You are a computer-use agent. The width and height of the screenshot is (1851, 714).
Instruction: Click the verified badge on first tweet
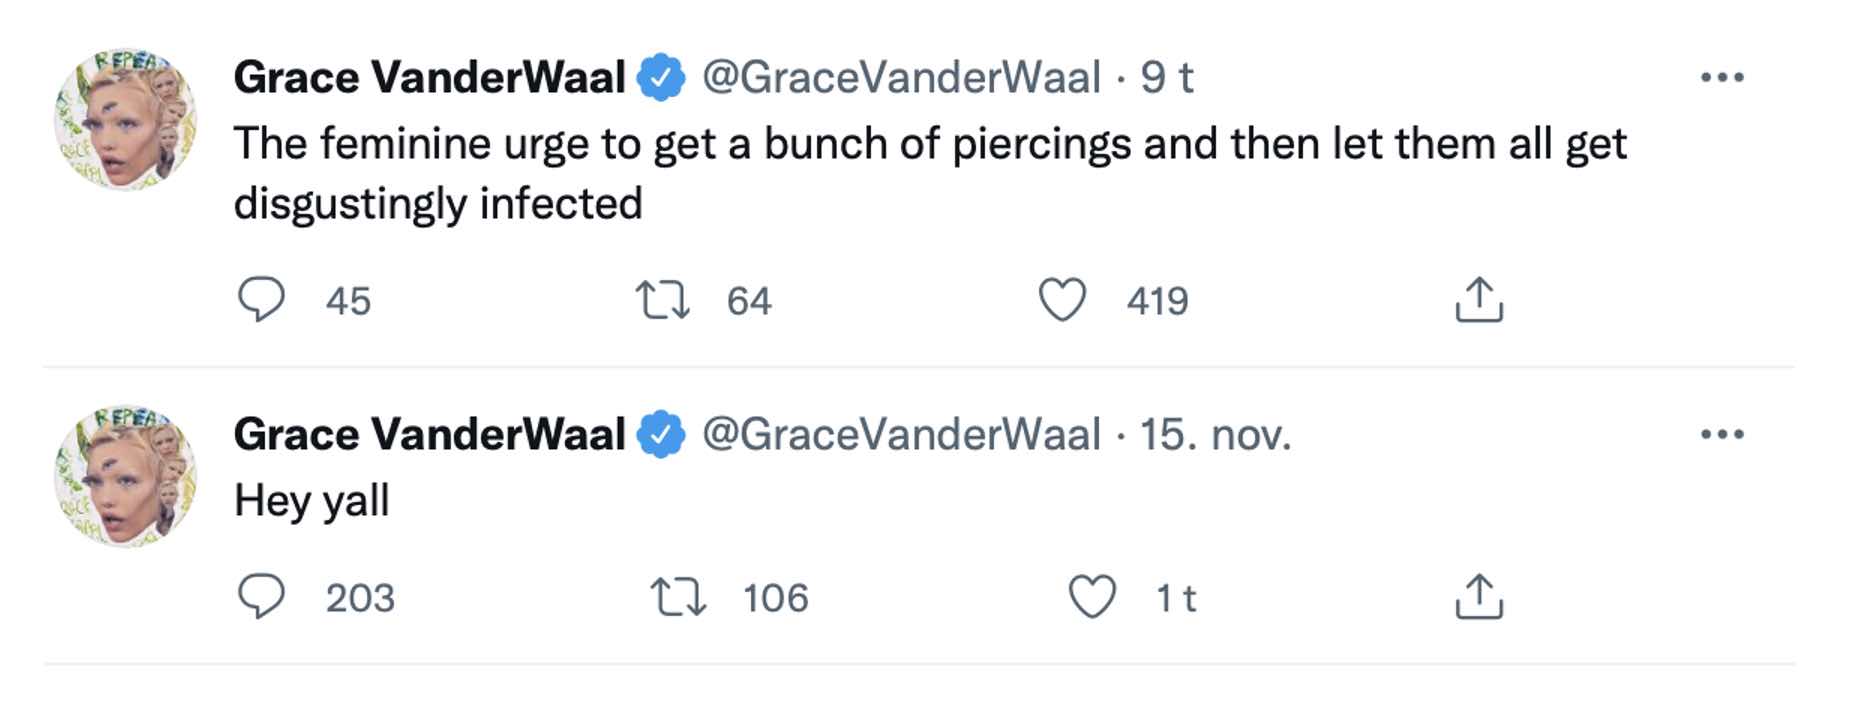pos(661,78)
